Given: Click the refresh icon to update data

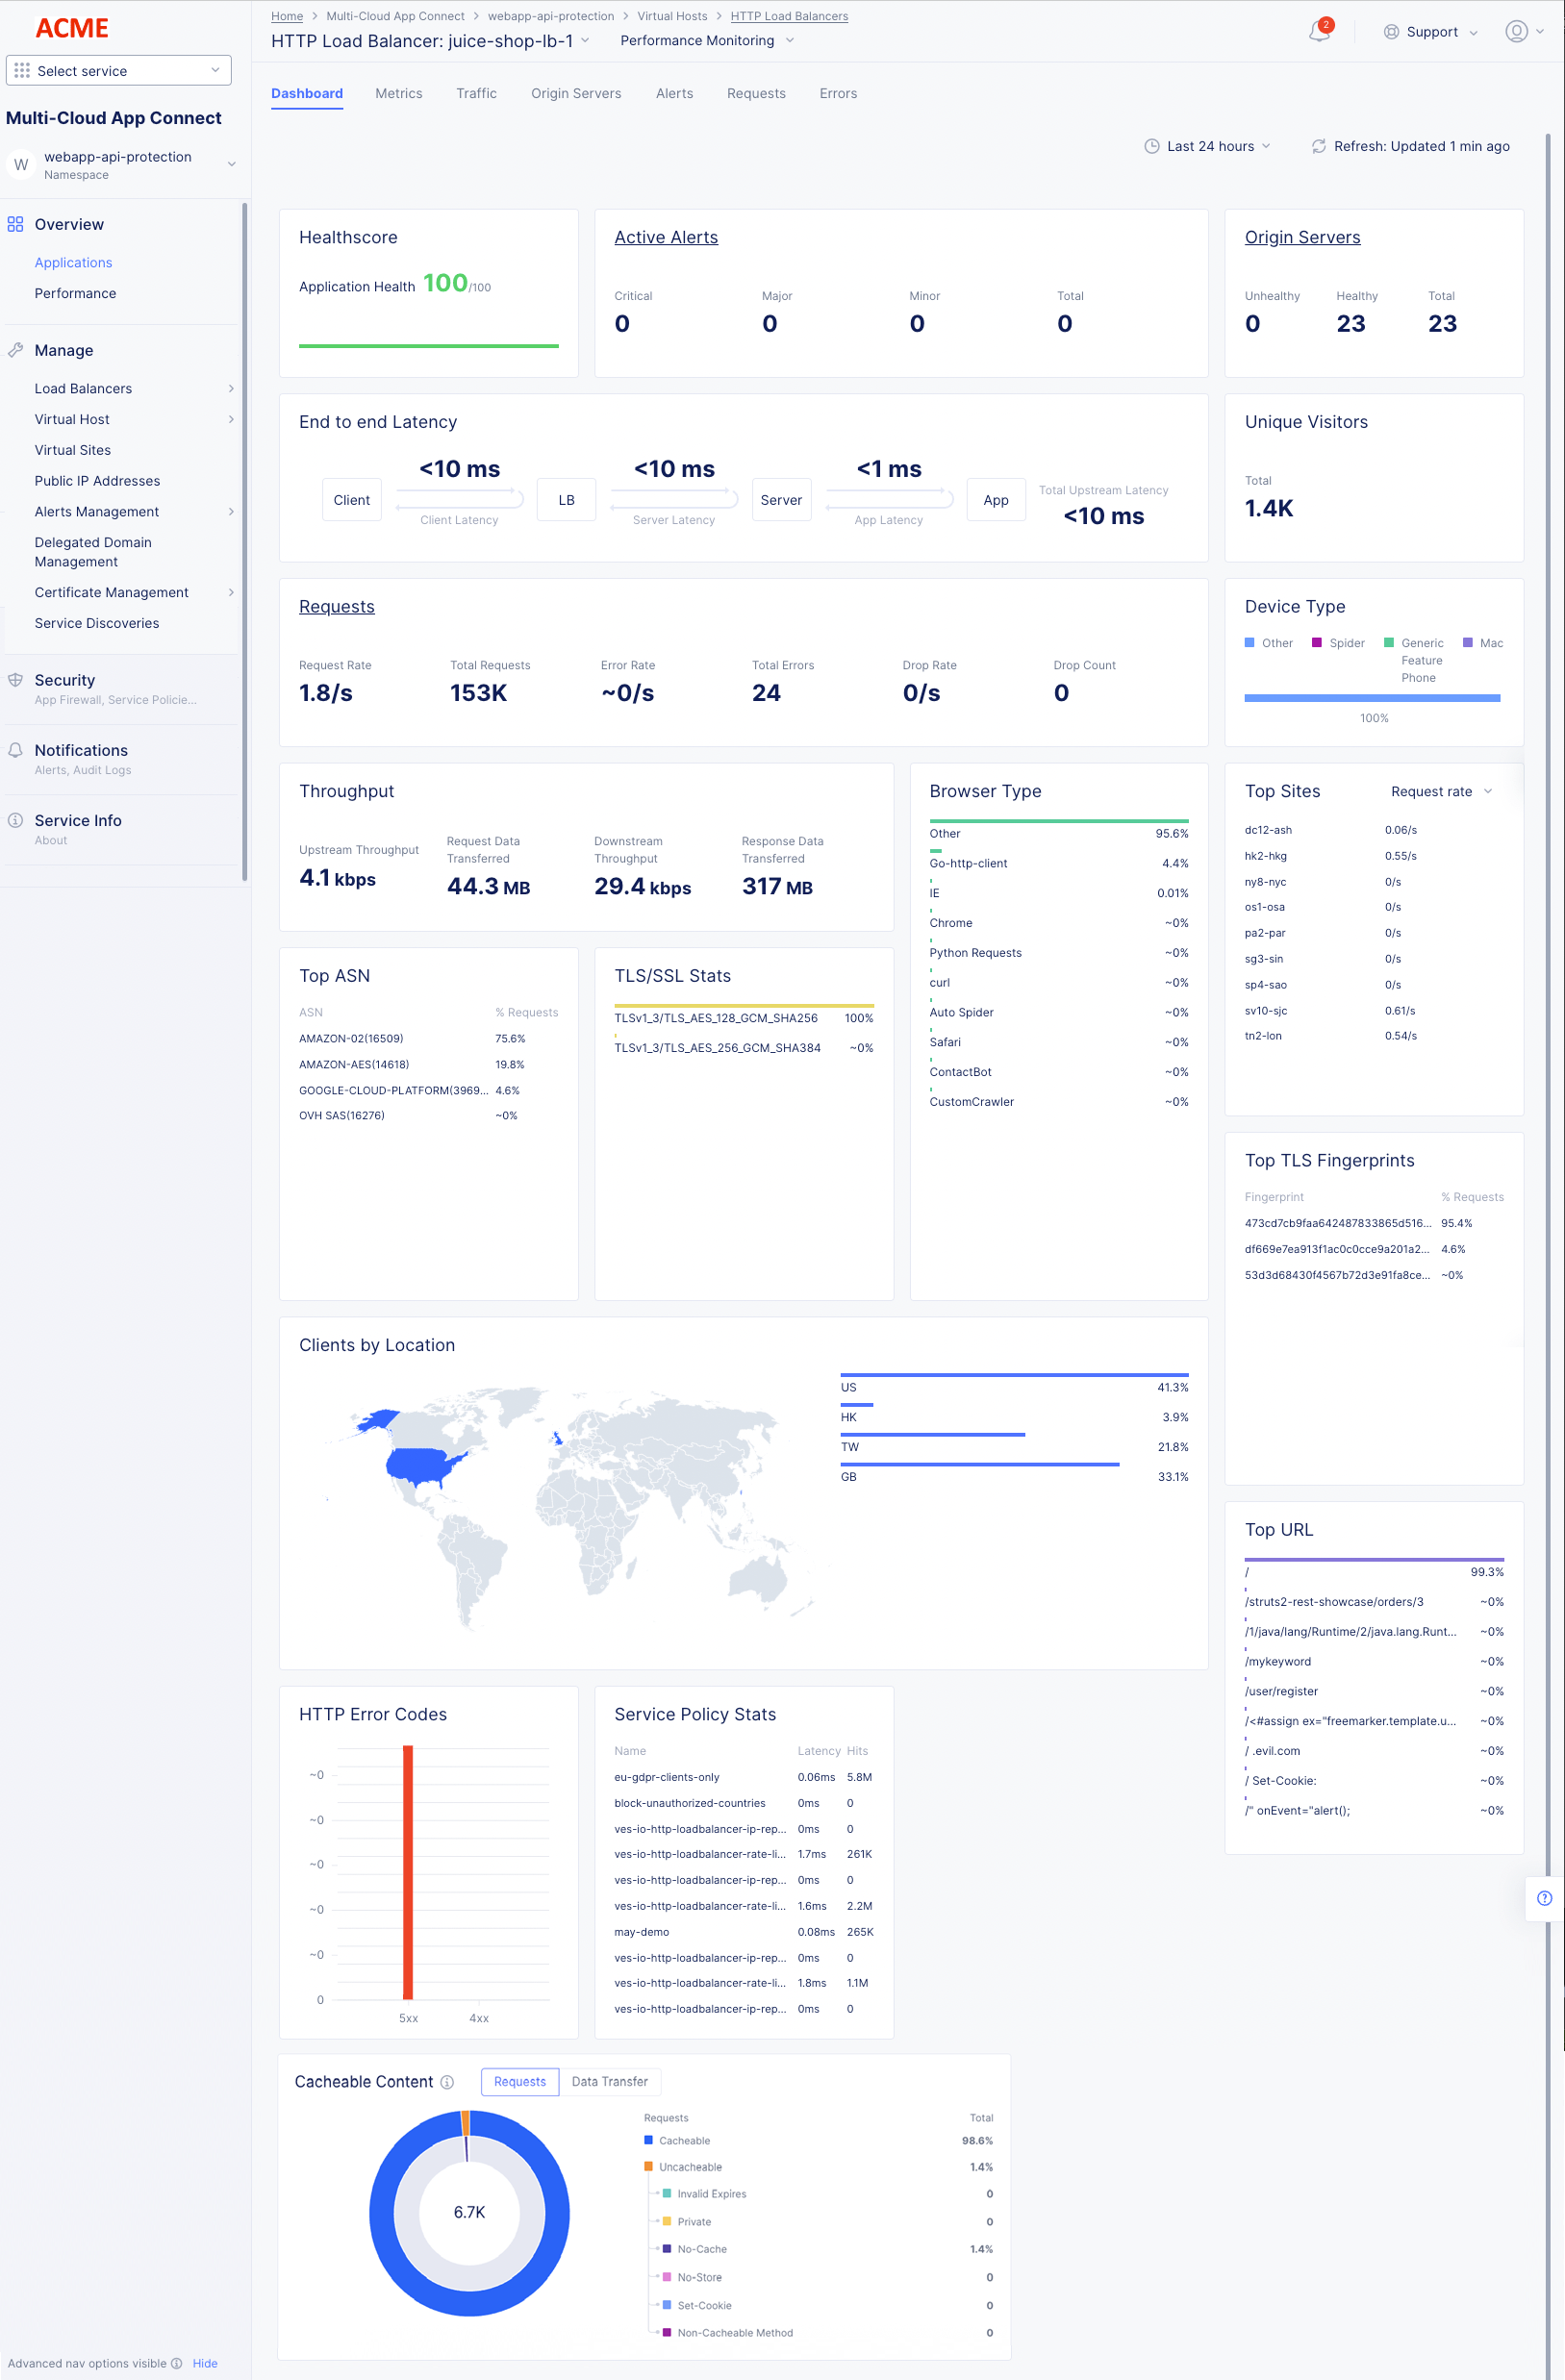Looking at the screenshot, I should (1319, 146).
